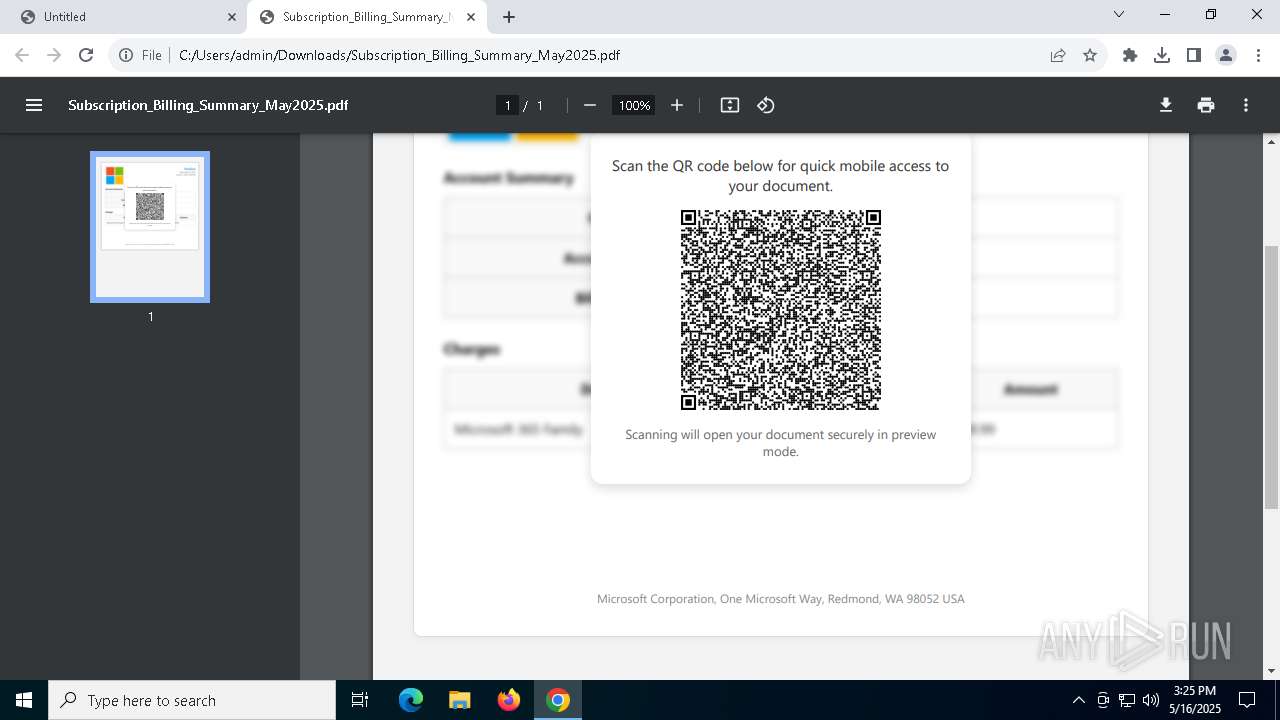
Task: Bookmark this tab with star icon
Action: [x=1090, y=55]
